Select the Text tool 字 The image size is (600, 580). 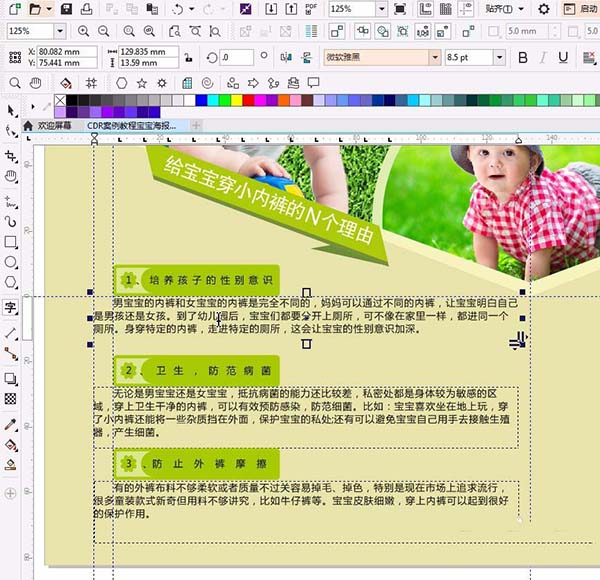11,307
